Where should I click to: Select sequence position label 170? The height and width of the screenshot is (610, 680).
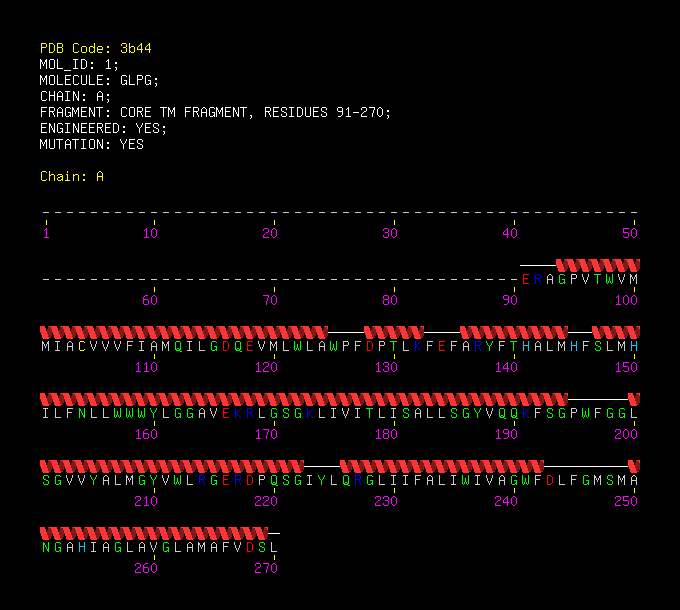266,434
